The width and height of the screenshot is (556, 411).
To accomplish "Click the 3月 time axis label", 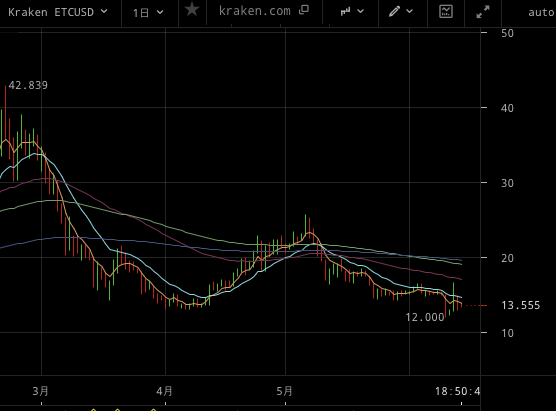I will point(40,391).
